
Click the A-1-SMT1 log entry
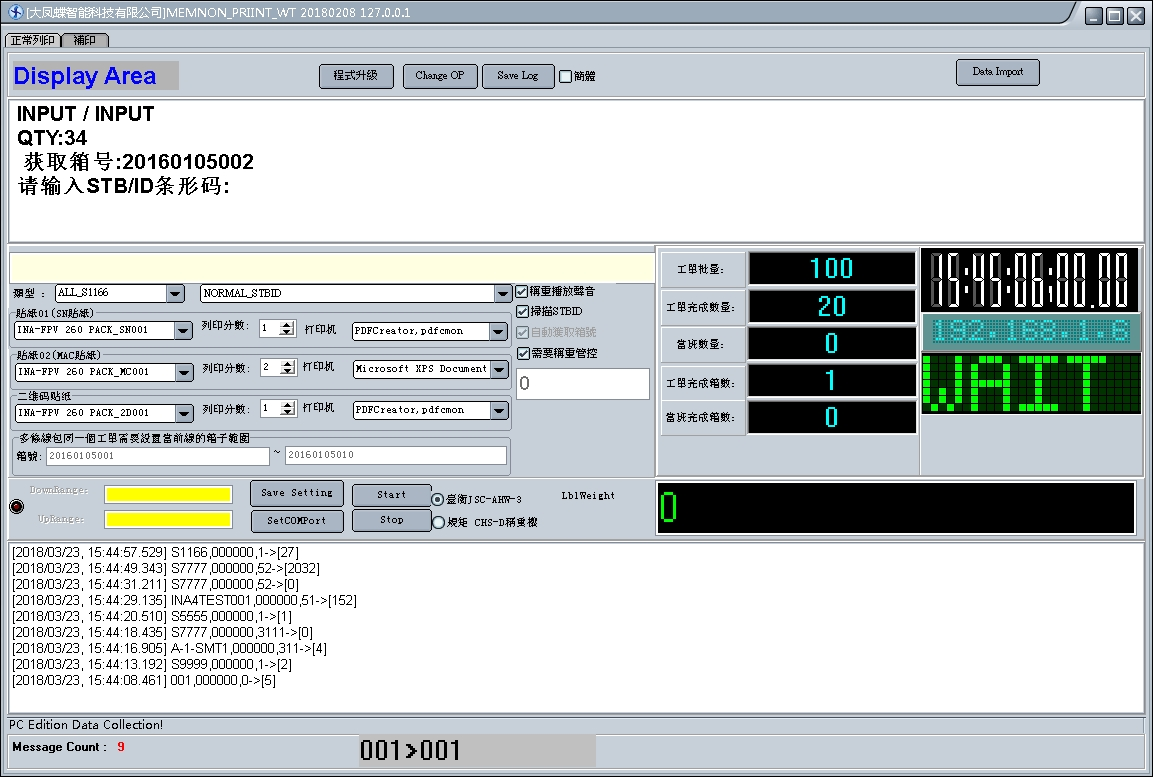[x=169, y=648]
